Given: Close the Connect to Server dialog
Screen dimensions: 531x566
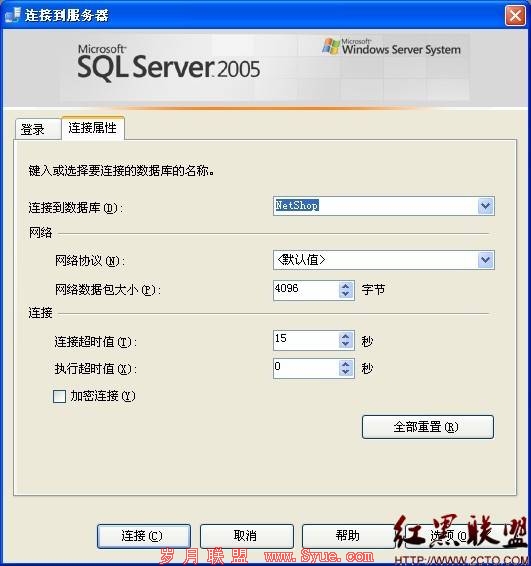Looking at the screenshot, I should click(x=515, y=16).
